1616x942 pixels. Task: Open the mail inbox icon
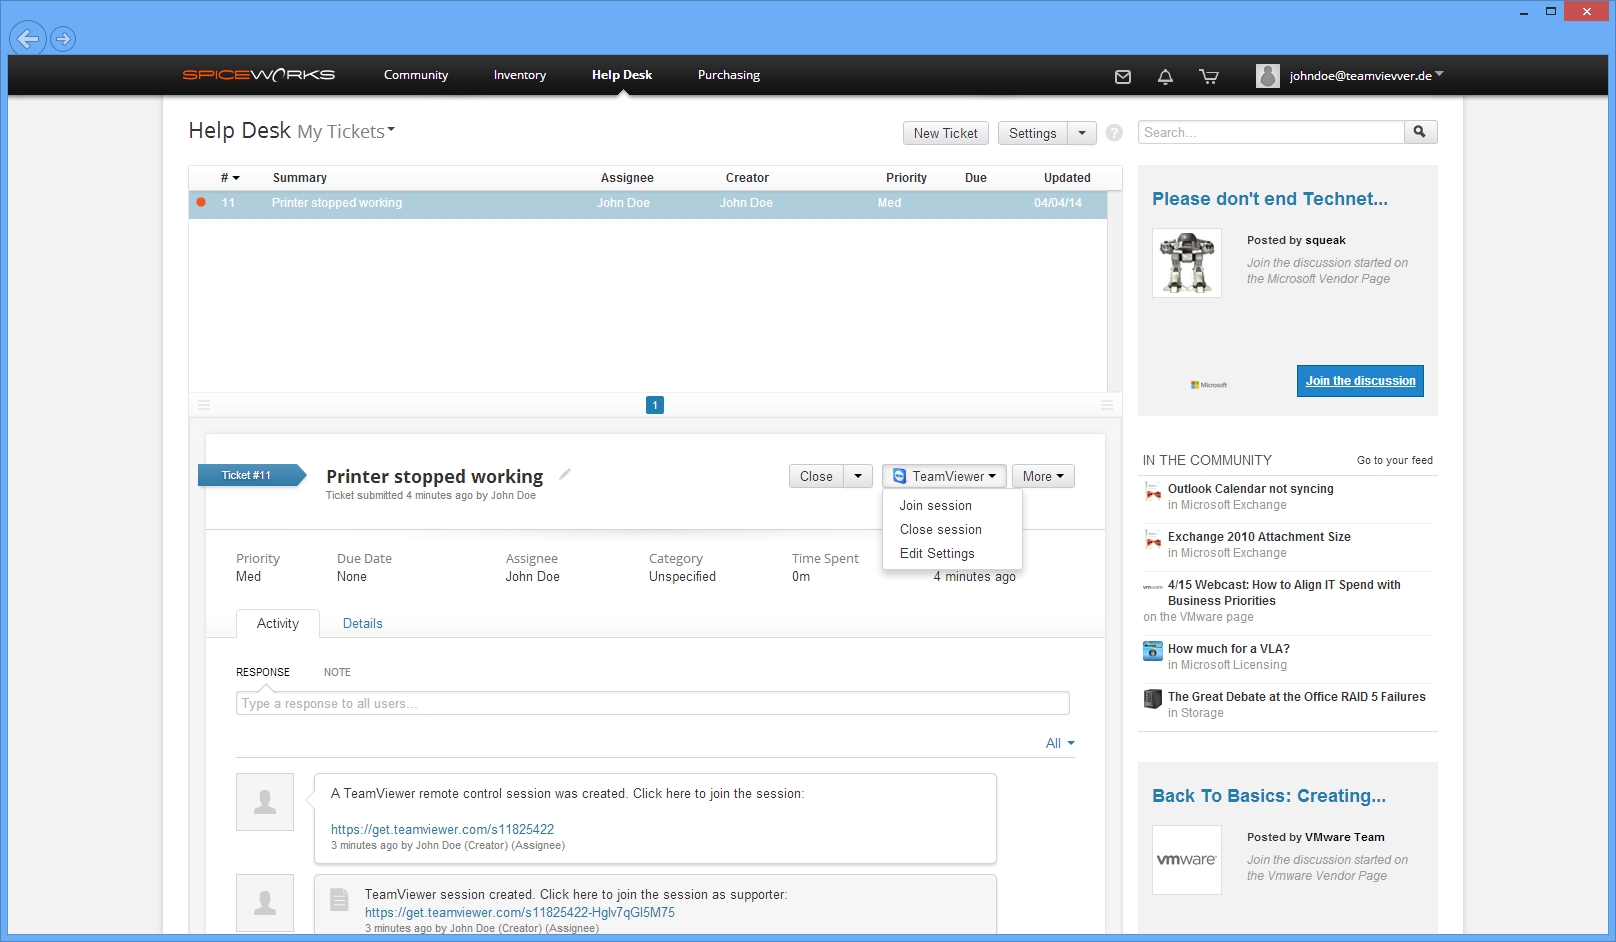point(1123,77)
